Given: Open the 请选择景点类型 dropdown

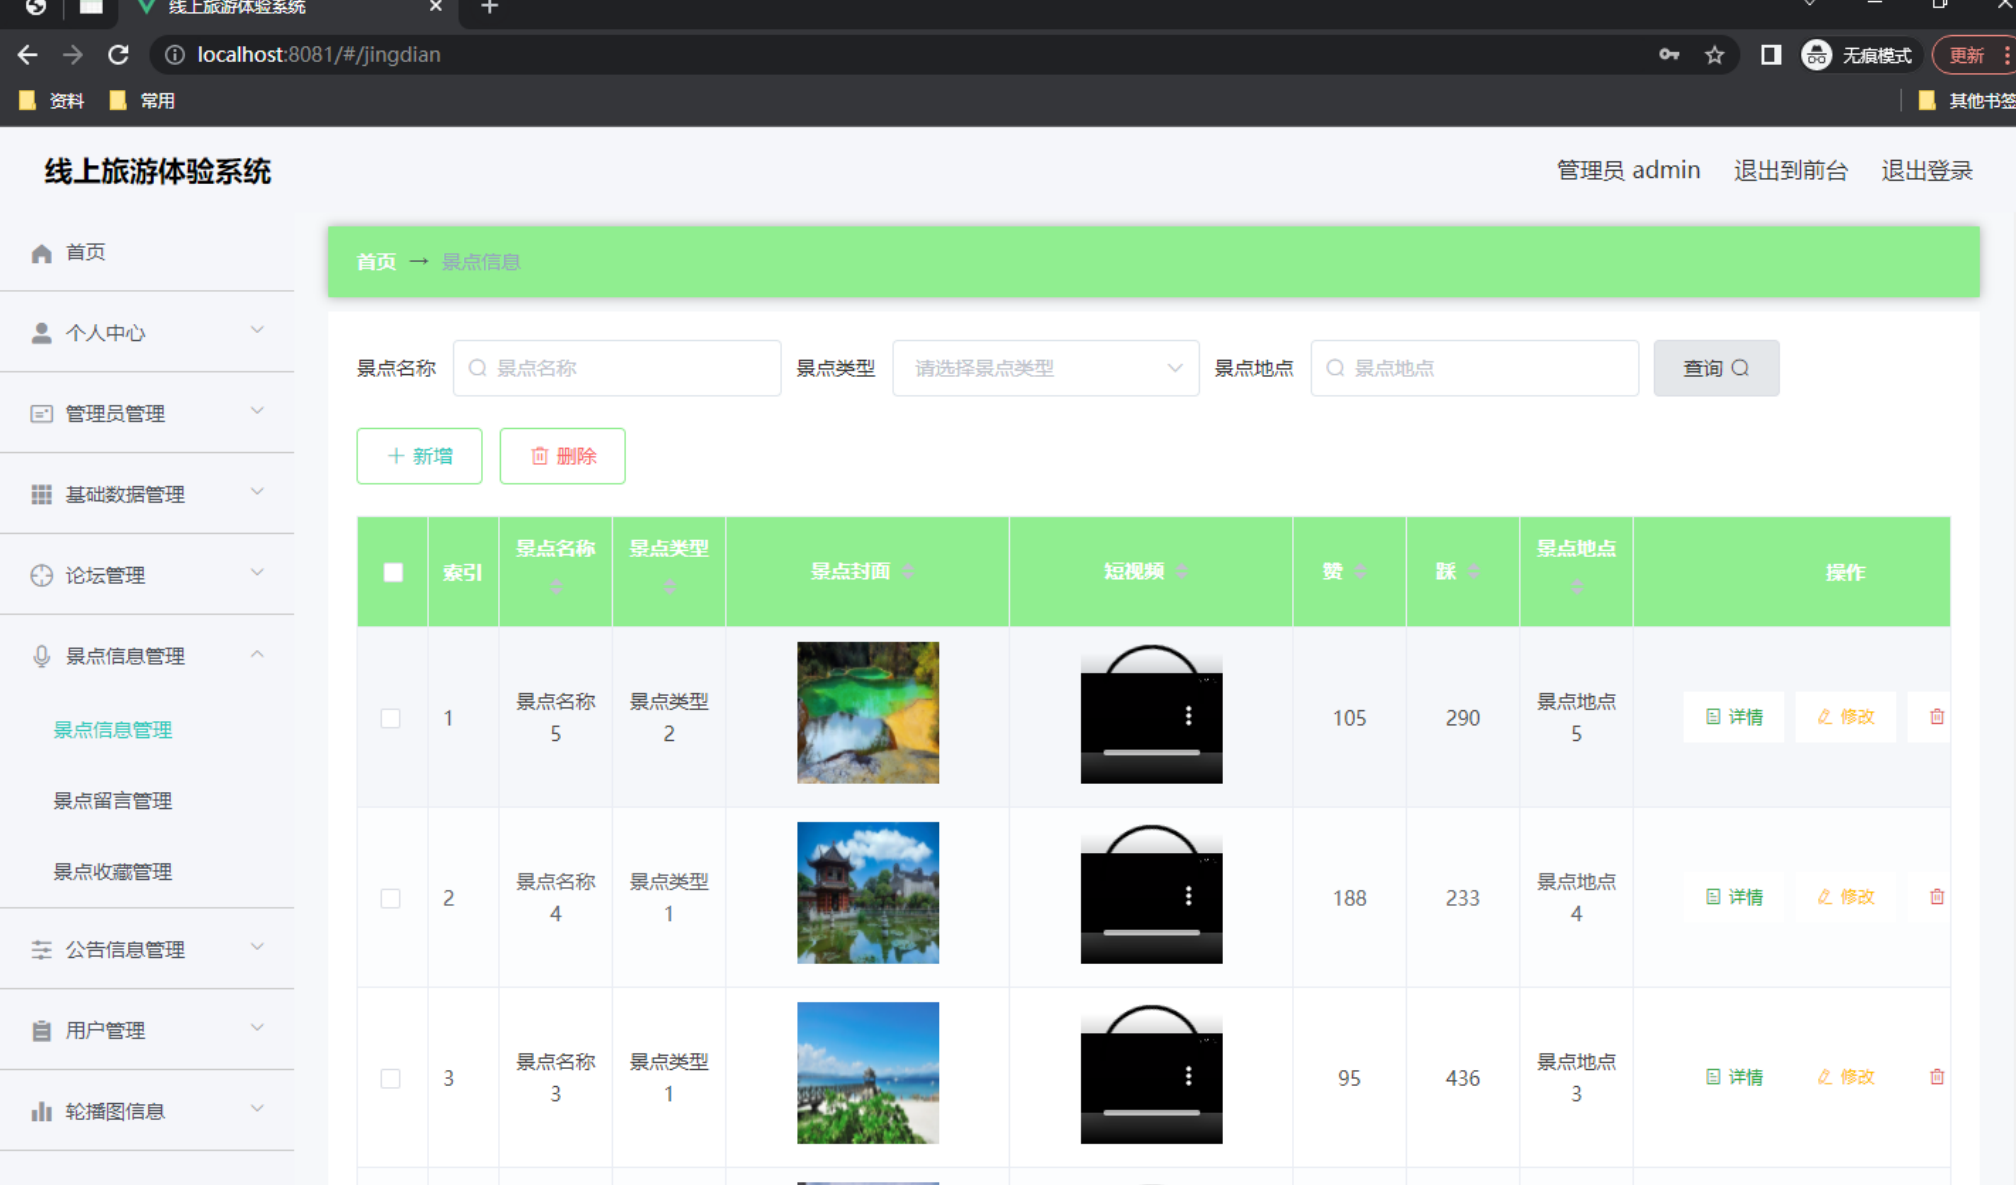Looking at the screenshot, I should [x=1045, y=368].
